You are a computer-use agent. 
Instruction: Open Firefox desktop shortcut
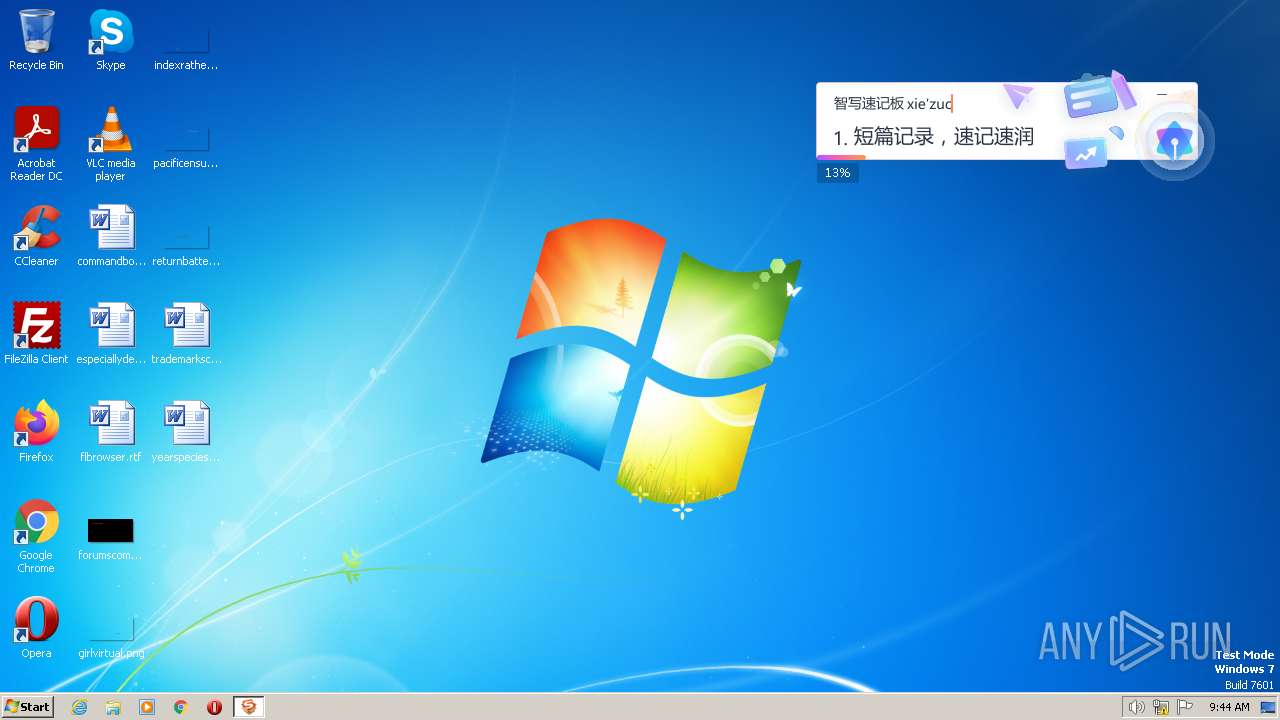pos(36,432)
